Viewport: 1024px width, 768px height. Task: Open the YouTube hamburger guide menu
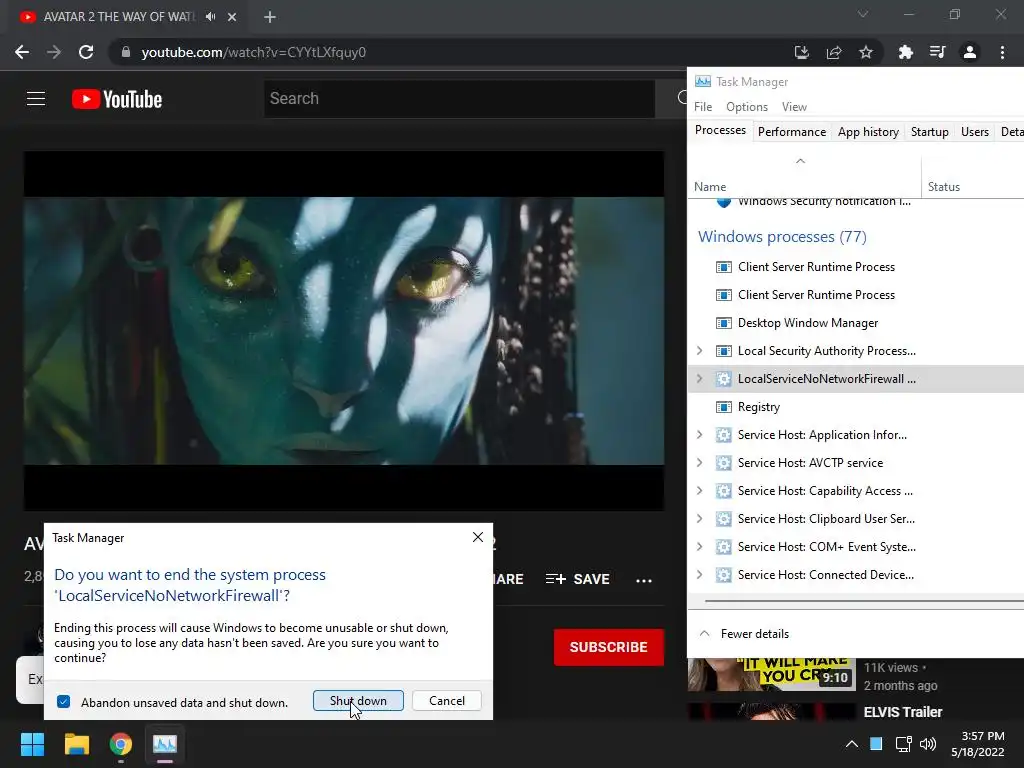pyautogui.click(x=36, y=99)
